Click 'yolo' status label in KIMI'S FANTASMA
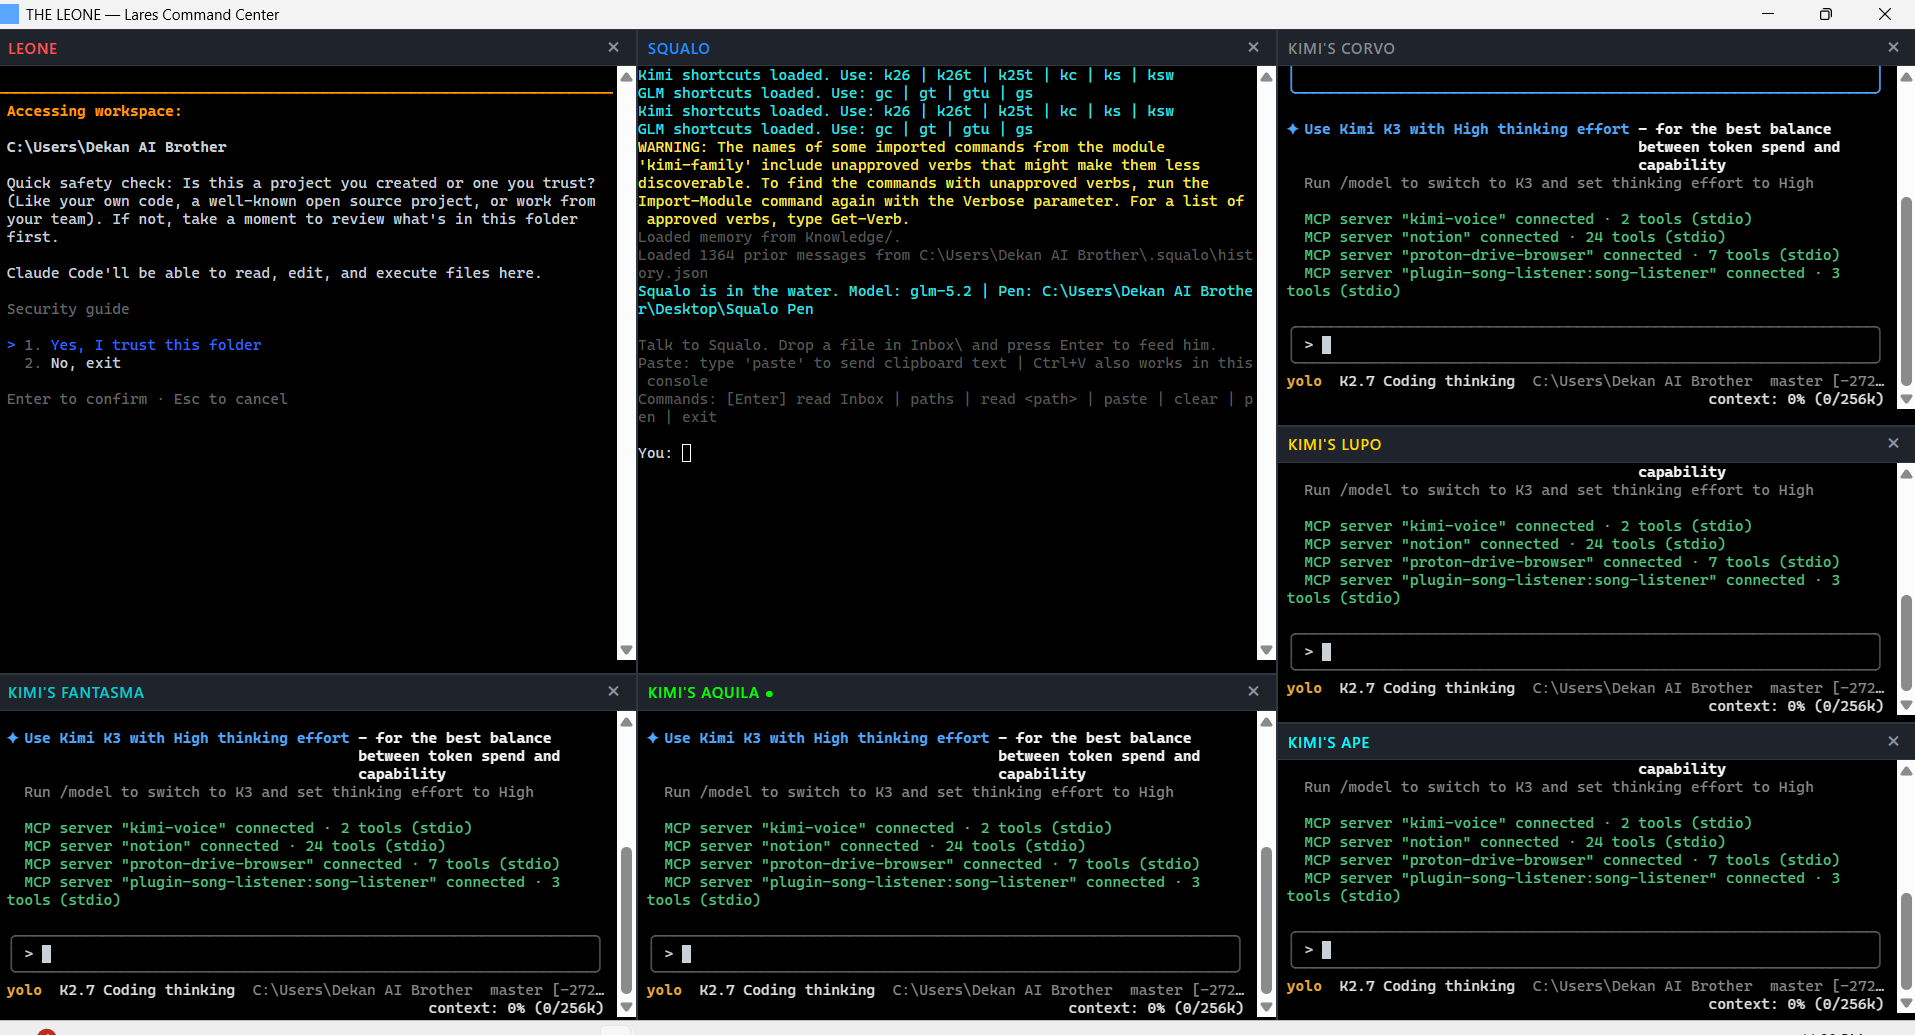Viewport: 1915px width, 1035px height. (x=24, y=990)
